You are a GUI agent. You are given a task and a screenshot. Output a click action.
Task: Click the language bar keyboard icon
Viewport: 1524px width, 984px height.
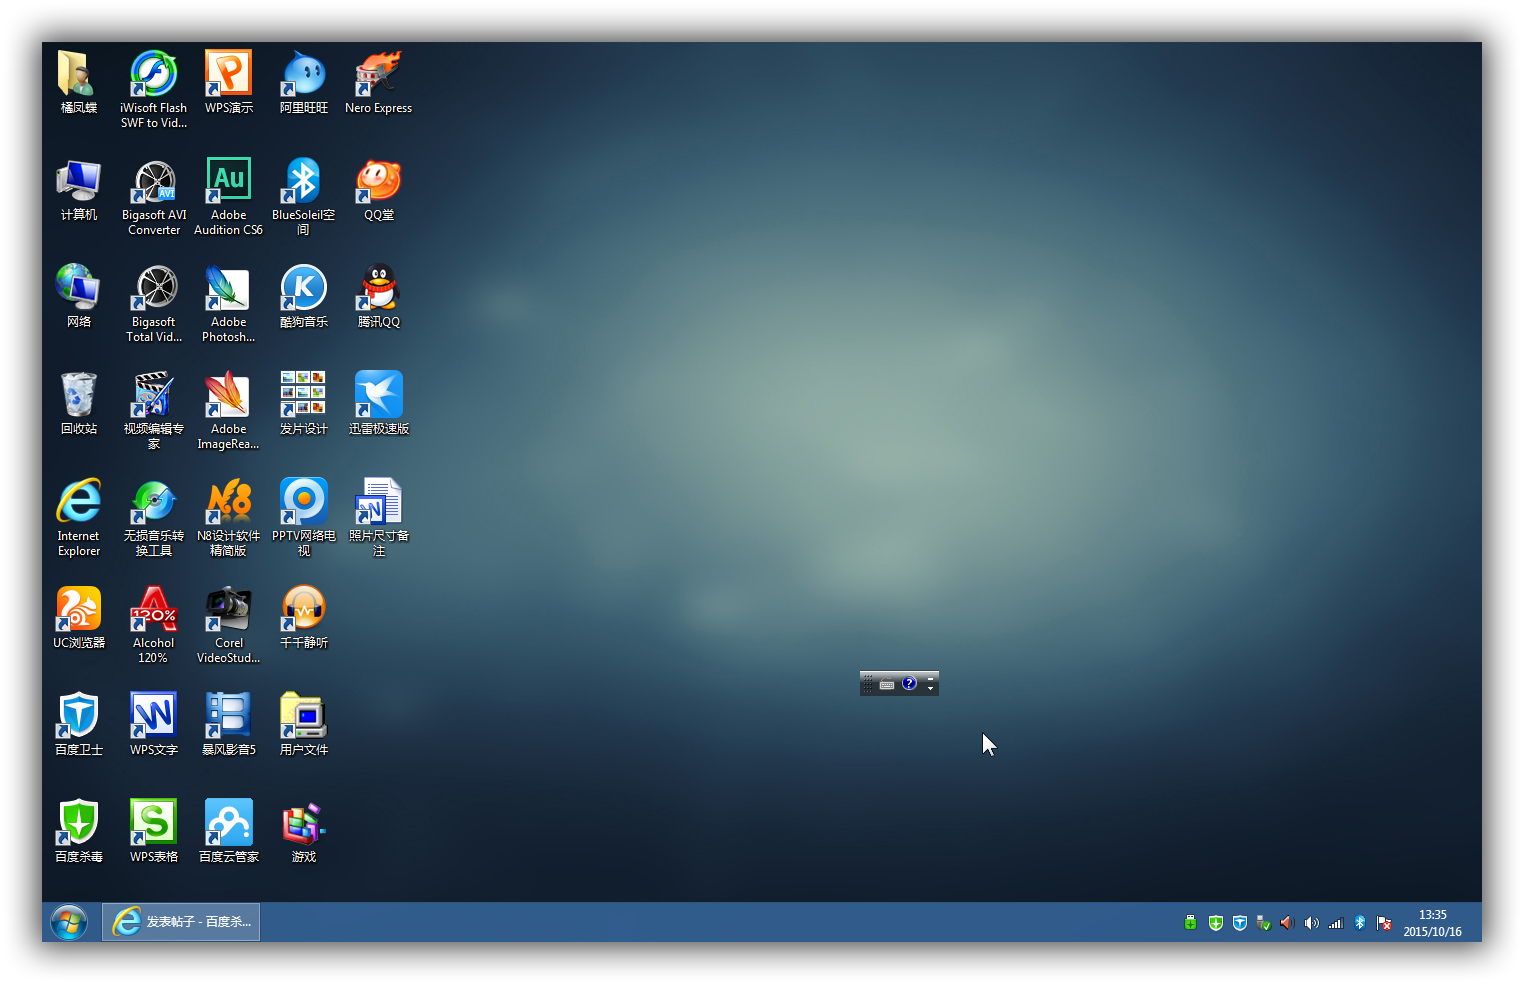[x=887, y=684]
